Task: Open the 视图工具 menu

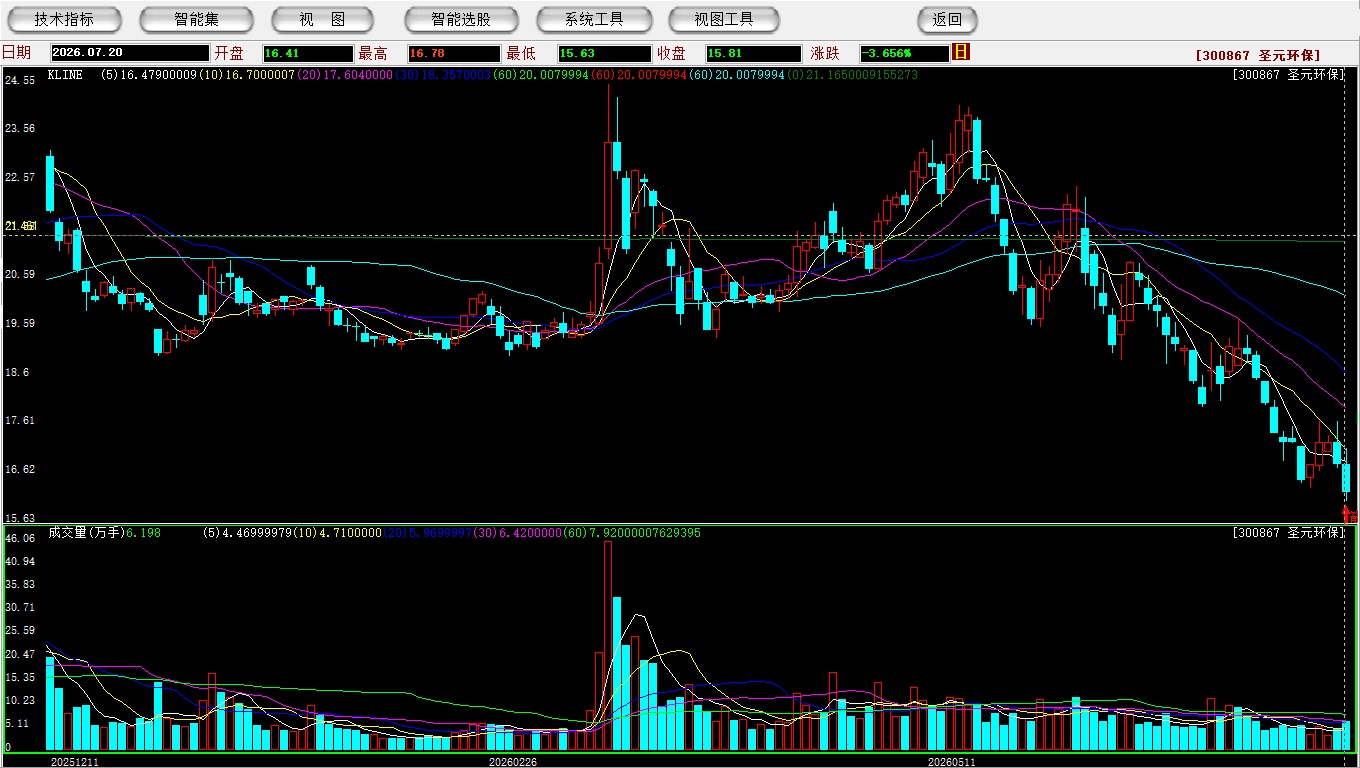Action: (724, 19)
